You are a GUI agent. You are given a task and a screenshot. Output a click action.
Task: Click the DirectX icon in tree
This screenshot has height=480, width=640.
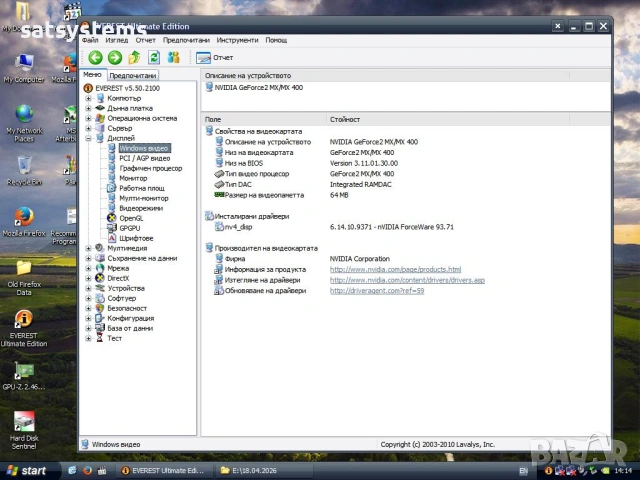(x=100, y=278)
